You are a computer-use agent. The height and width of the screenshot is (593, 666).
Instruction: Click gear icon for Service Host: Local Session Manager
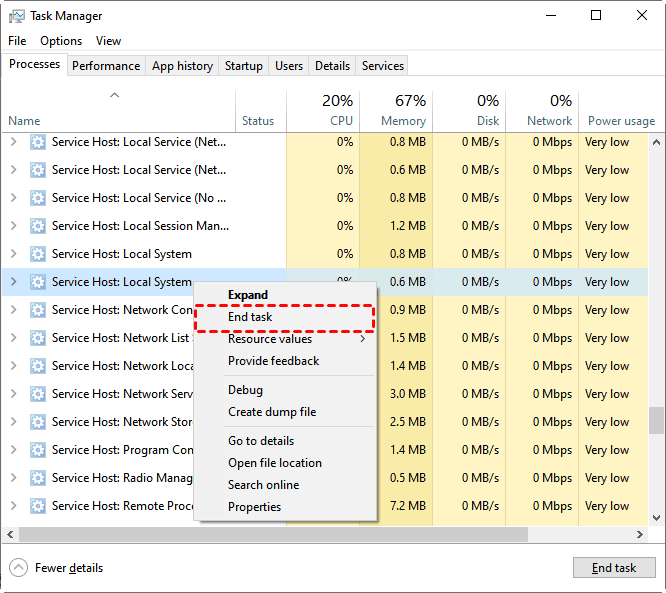point(38,226)
